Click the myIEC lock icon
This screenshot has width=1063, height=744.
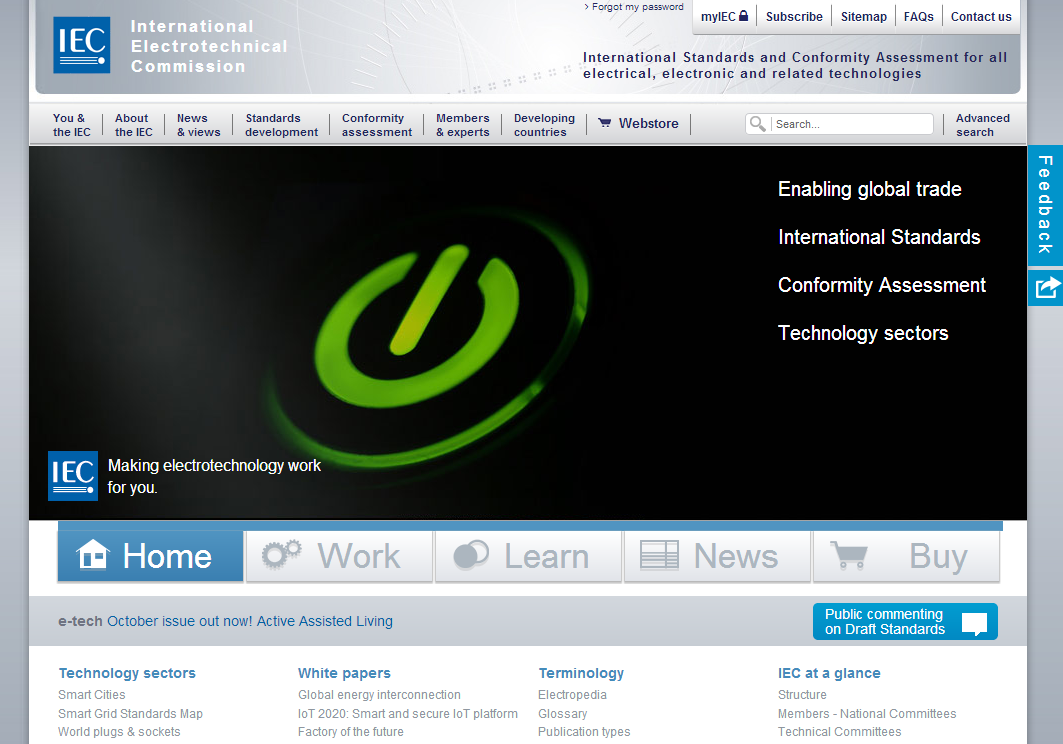pos(743,16)
